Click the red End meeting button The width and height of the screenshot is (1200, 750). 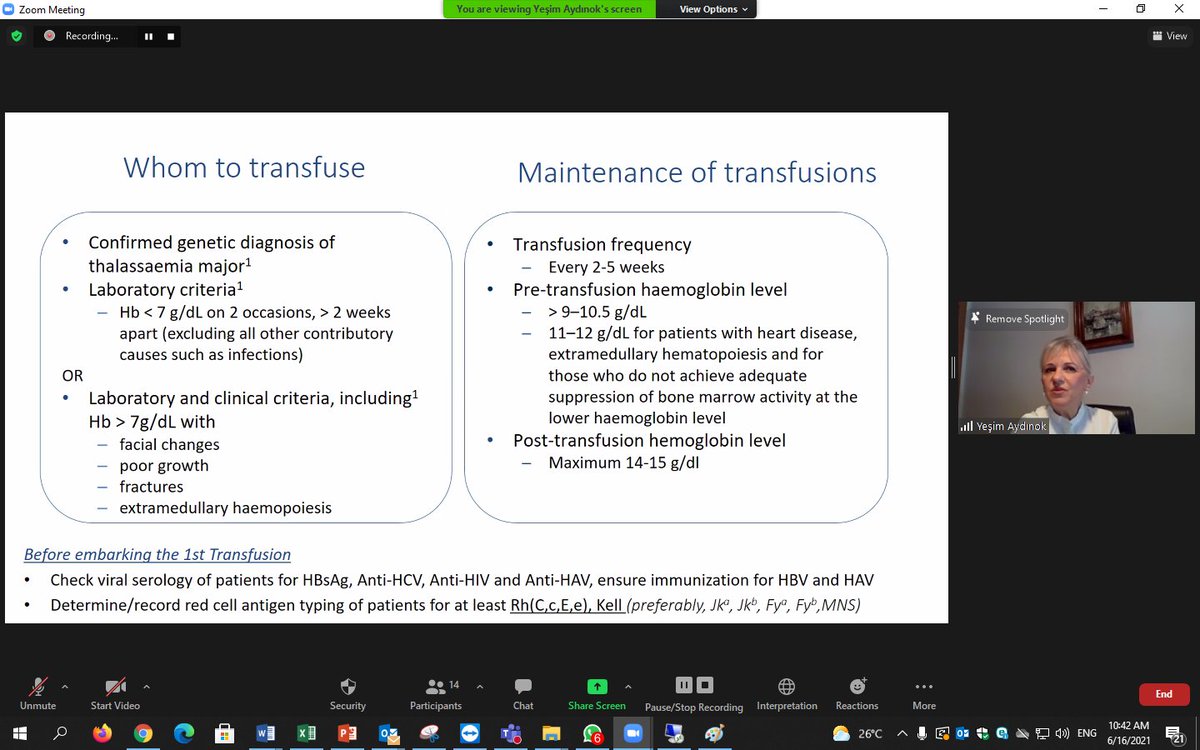click(x=1164, y=694)
